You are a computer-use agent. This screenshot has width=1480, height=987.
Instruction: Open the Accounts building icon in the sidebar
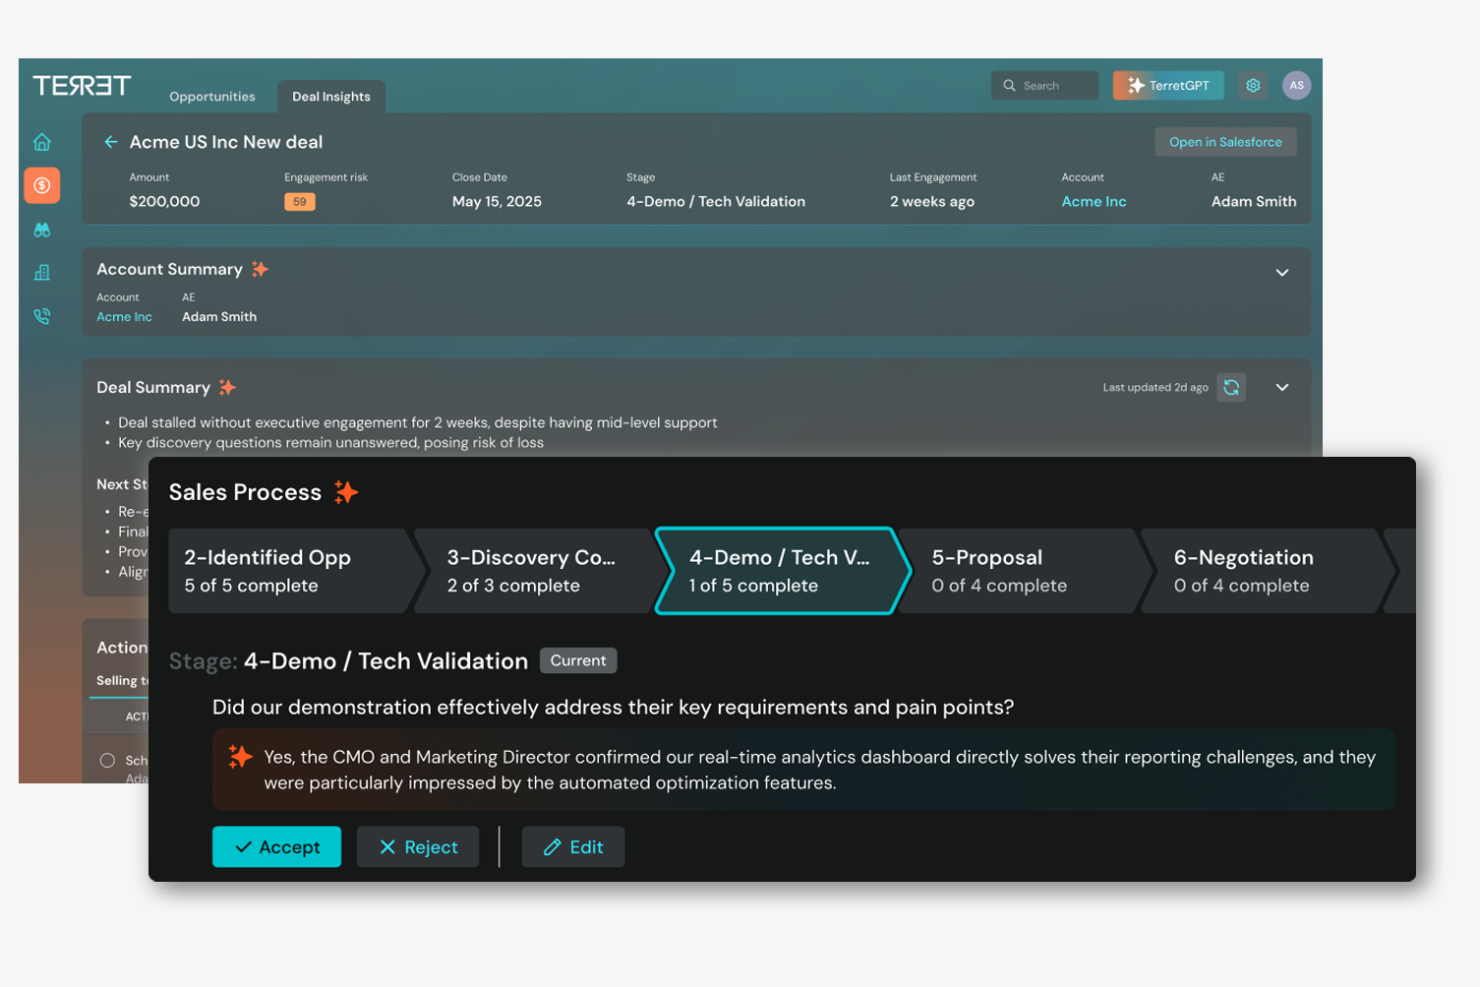42,272
